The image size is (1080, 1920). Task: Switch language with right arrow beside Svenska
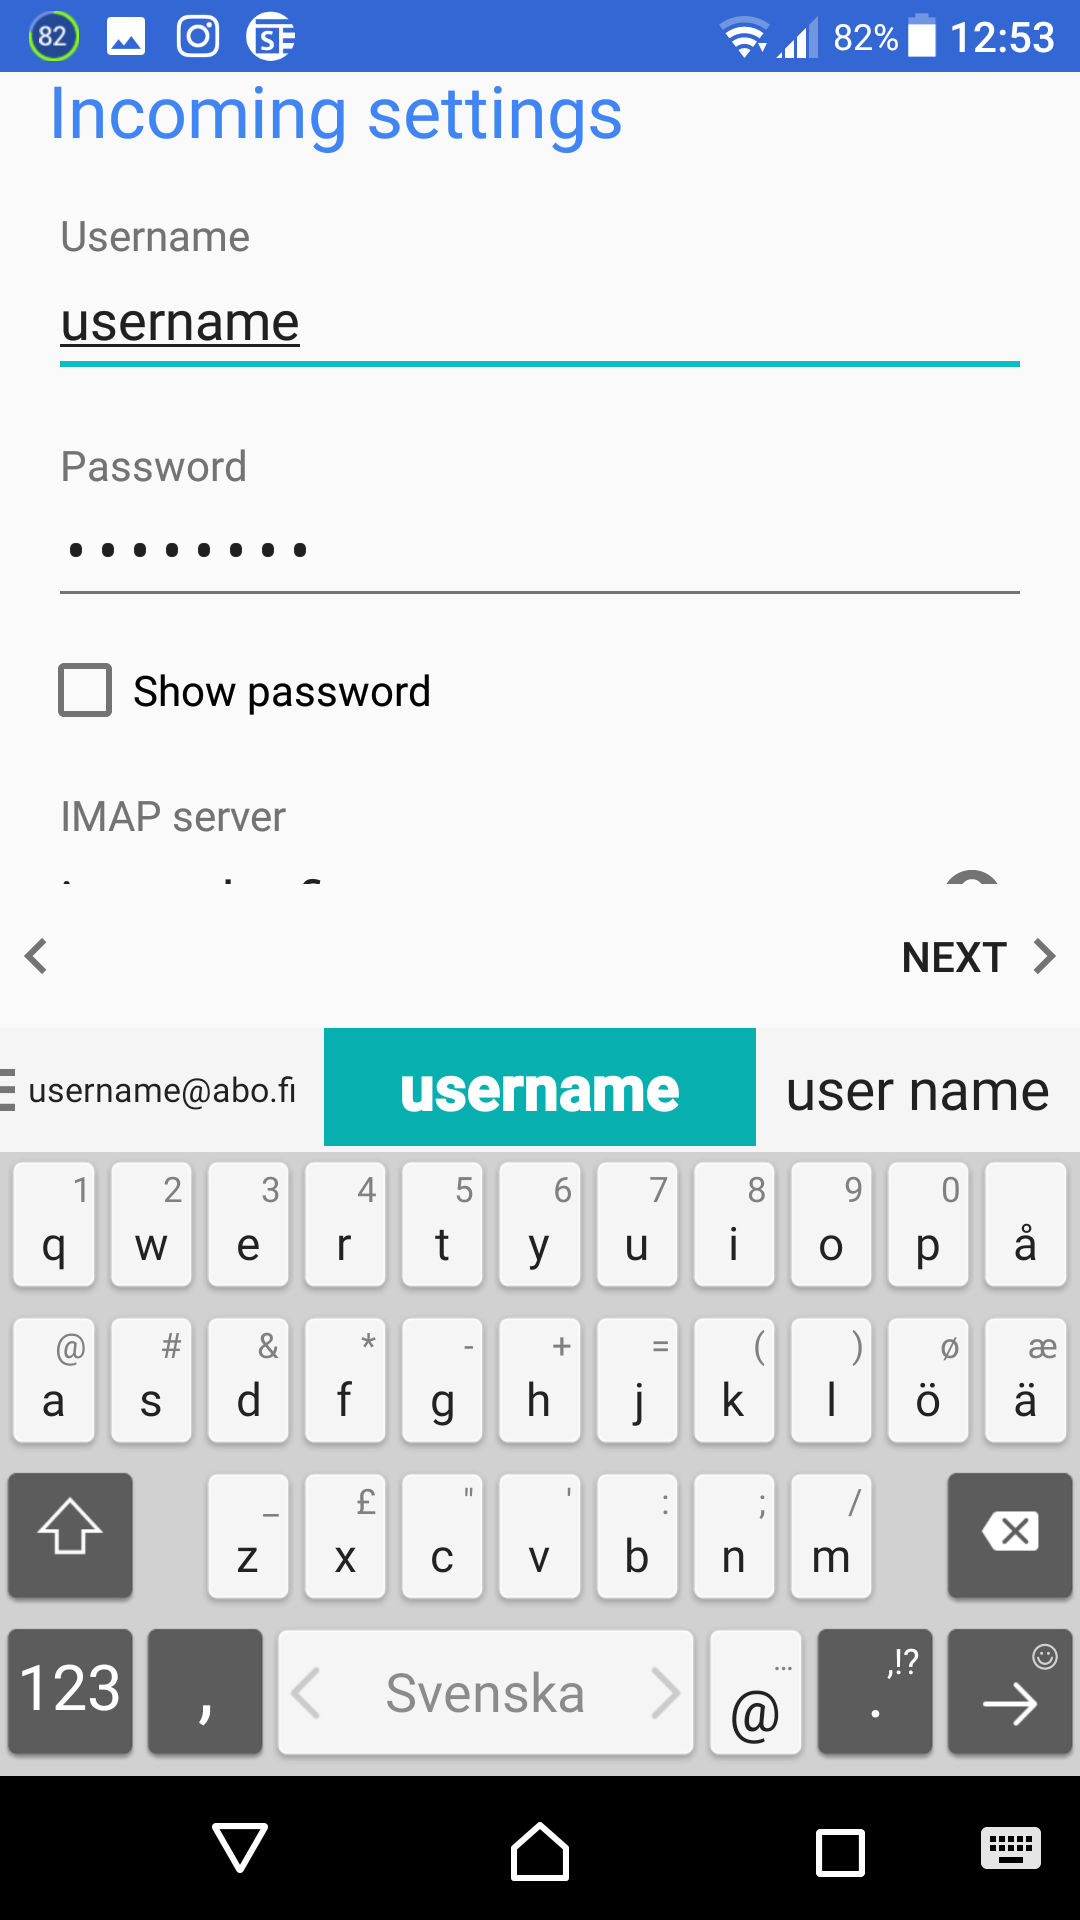665,1692
